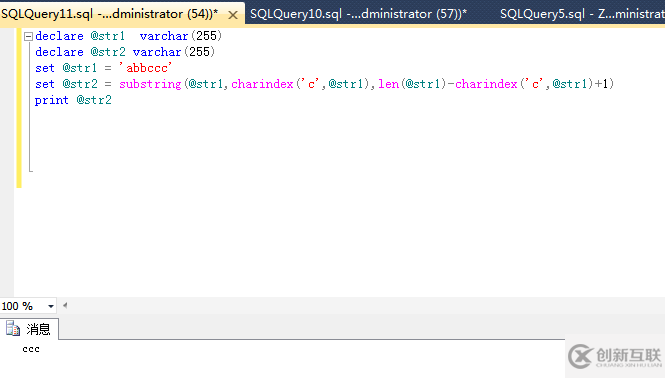Click the messages tab document icon
Screen dimensions: 665x378
pos(13,329)
